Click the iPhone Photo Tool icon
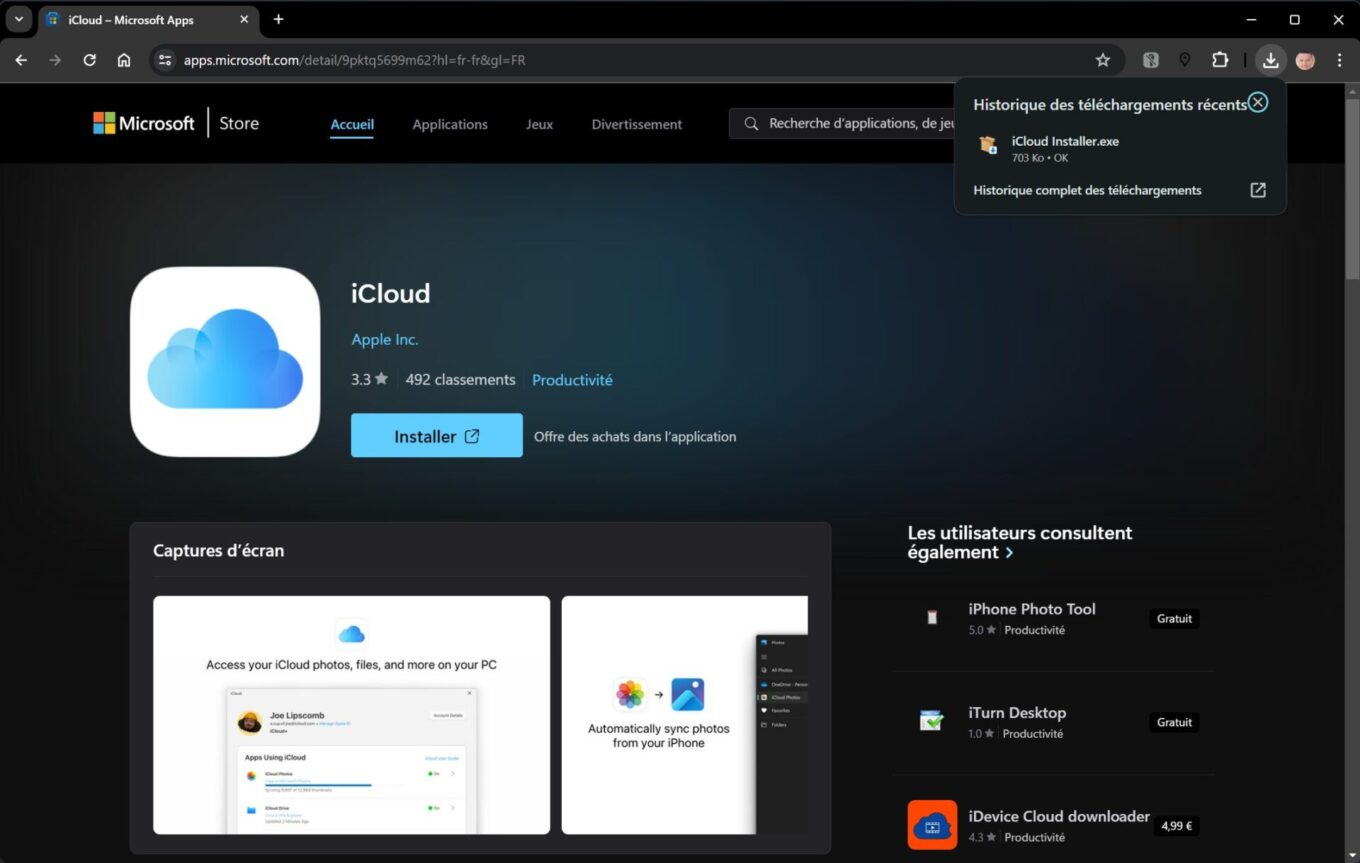This screenshot has height=863, width=1360. [x=932, y=618]
